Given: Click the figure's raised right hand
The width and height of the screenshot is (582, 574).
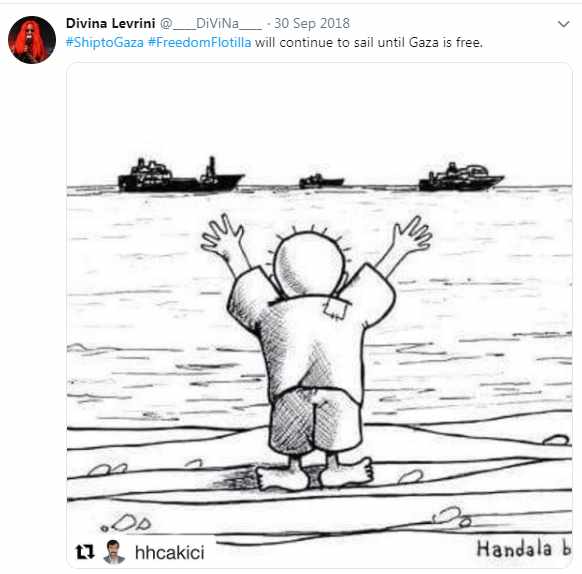Looking at the screenshot, I should point(412,237).
